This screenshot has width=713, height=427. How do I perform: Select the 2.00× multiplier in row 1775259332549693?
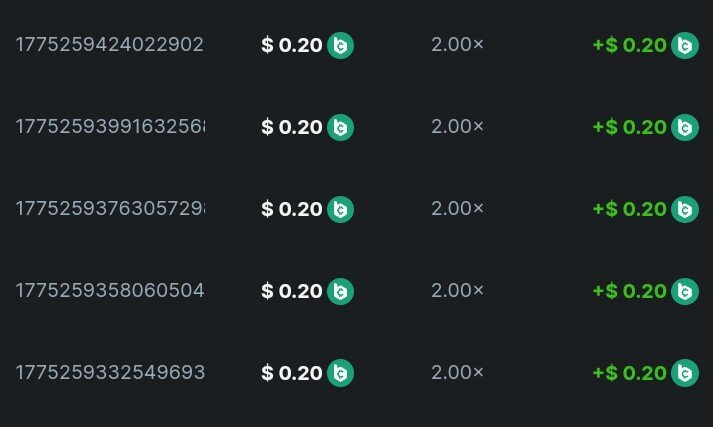pyautogui.click(x=457, y=373)
